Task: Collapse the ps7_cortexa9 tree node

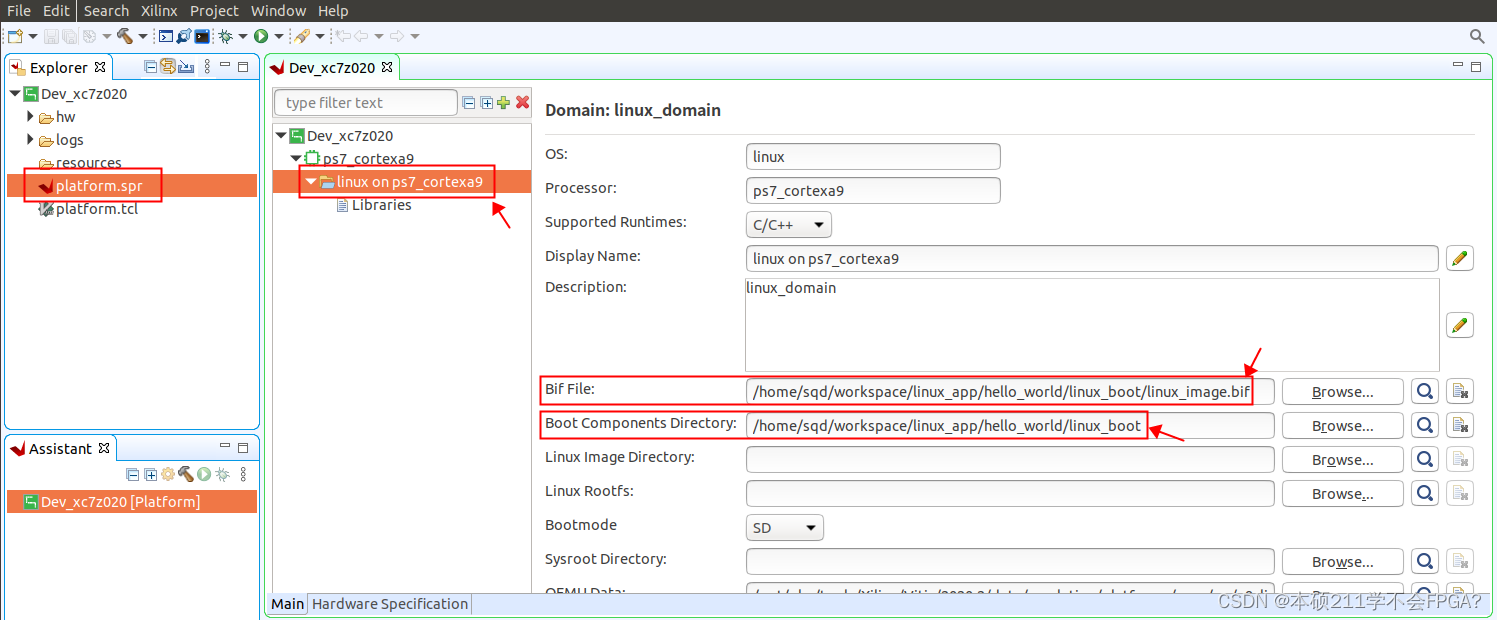Action: pos(295,158)
